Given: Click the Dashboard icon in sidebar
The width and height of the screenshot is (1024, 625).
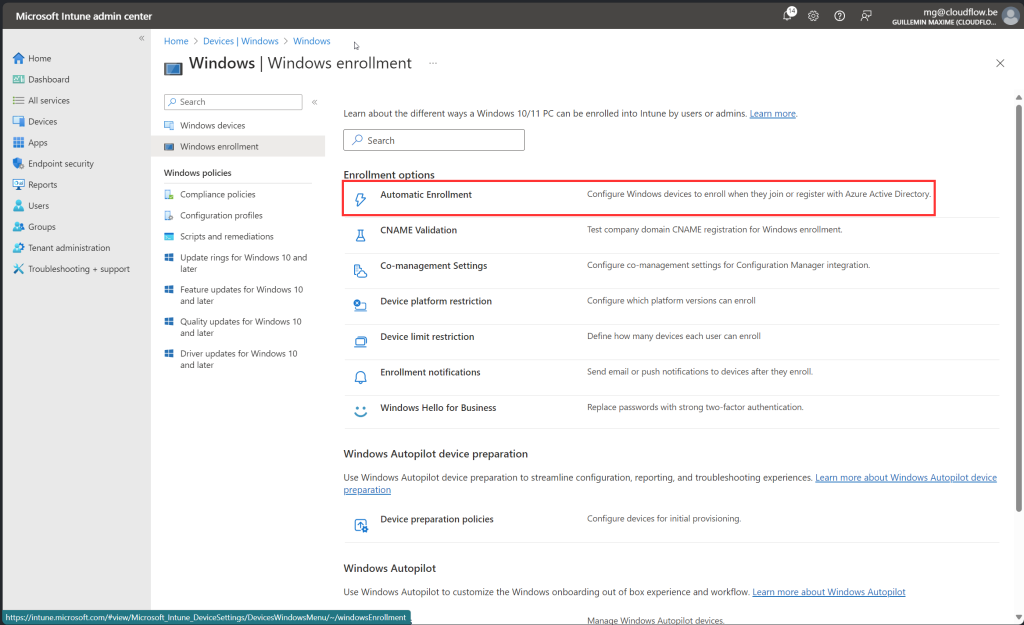Looking at the screenshot, I should pyautogui.click(x=18, y=79).
